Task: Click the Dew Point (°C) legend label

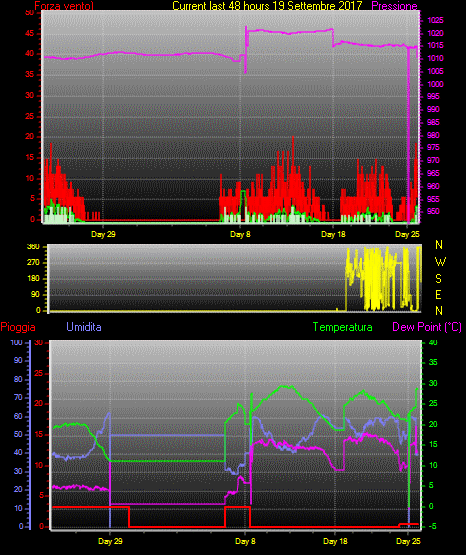Action: coord(427,327)
